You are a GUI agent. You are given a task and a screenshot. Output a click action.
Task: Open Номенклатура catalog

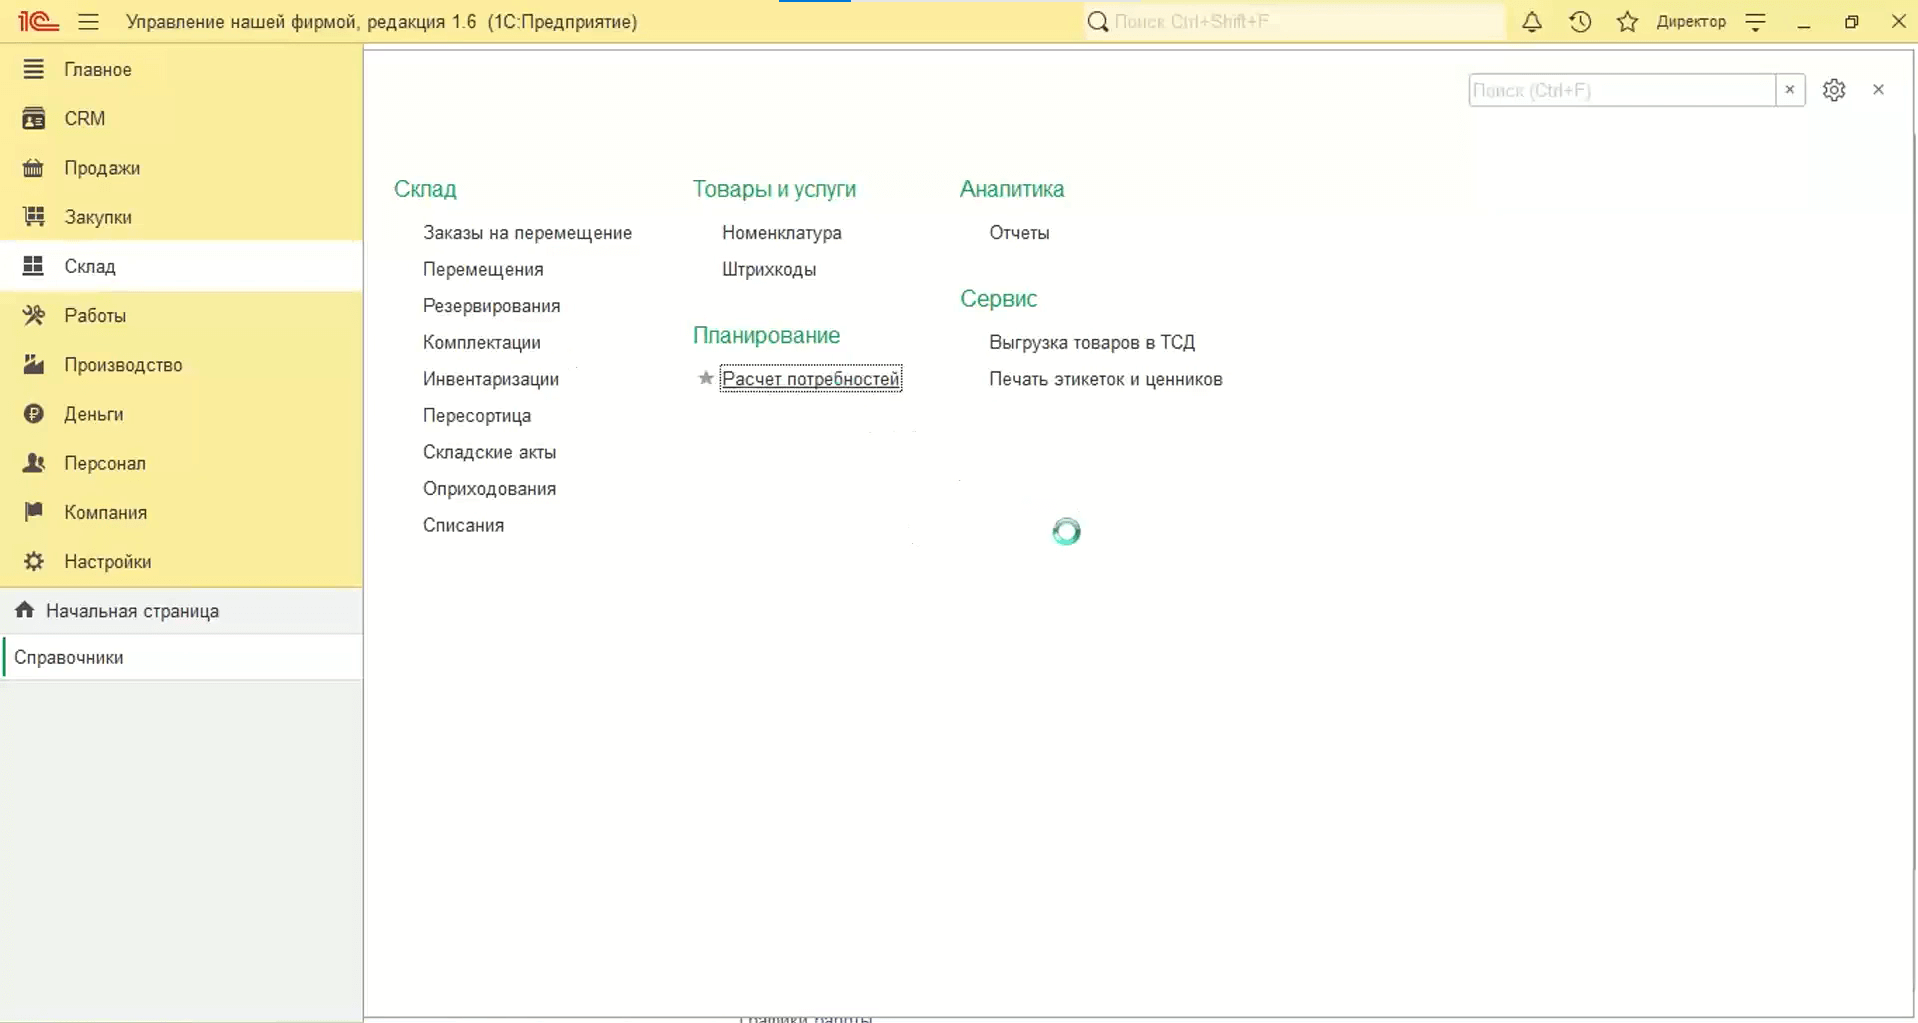pyautogui.click(x=781, y=232)
